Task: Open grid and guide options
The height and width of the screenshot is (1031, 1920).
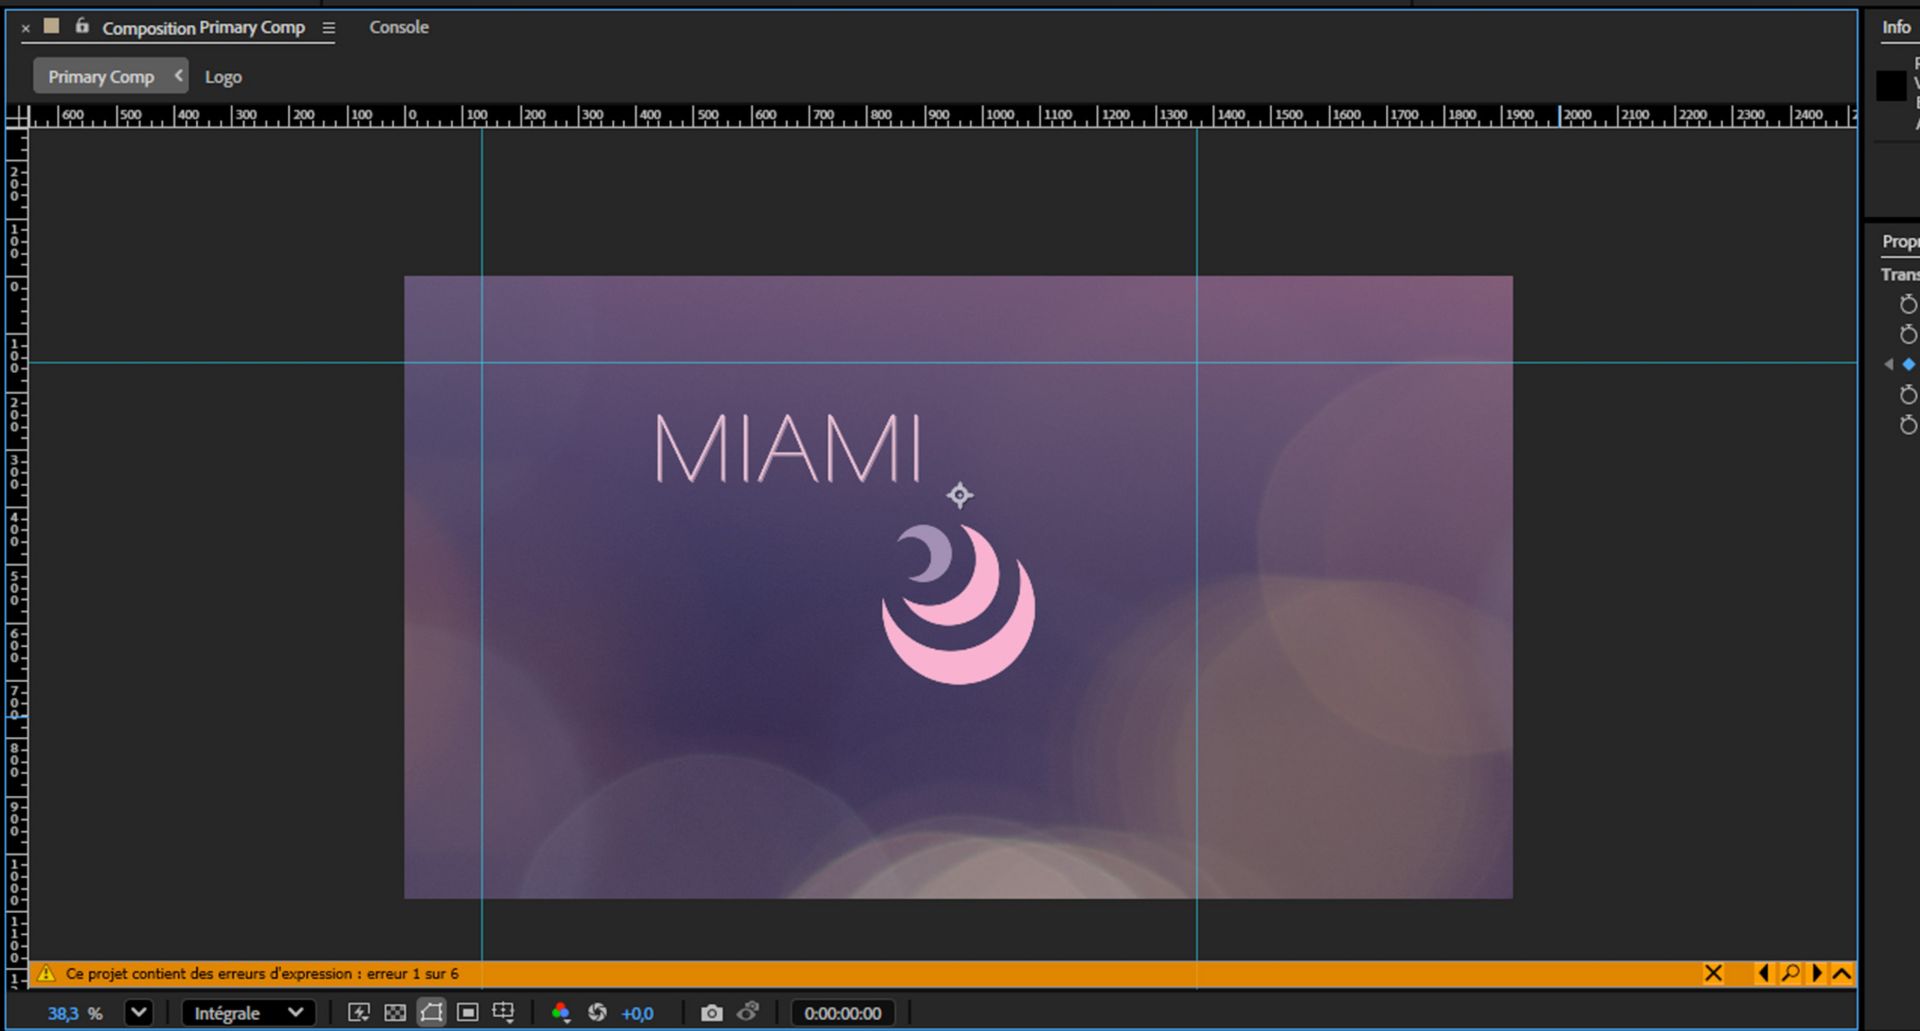Action: [x=503, y=1013]
